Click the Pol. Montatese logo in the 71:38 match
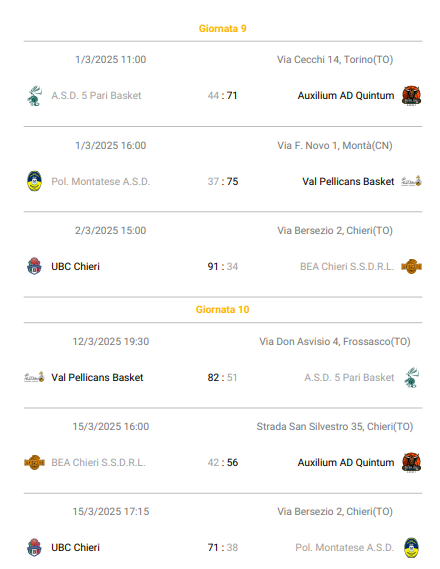Image resolution: width=440 pixels, height=569 pixels. (411, 548)
